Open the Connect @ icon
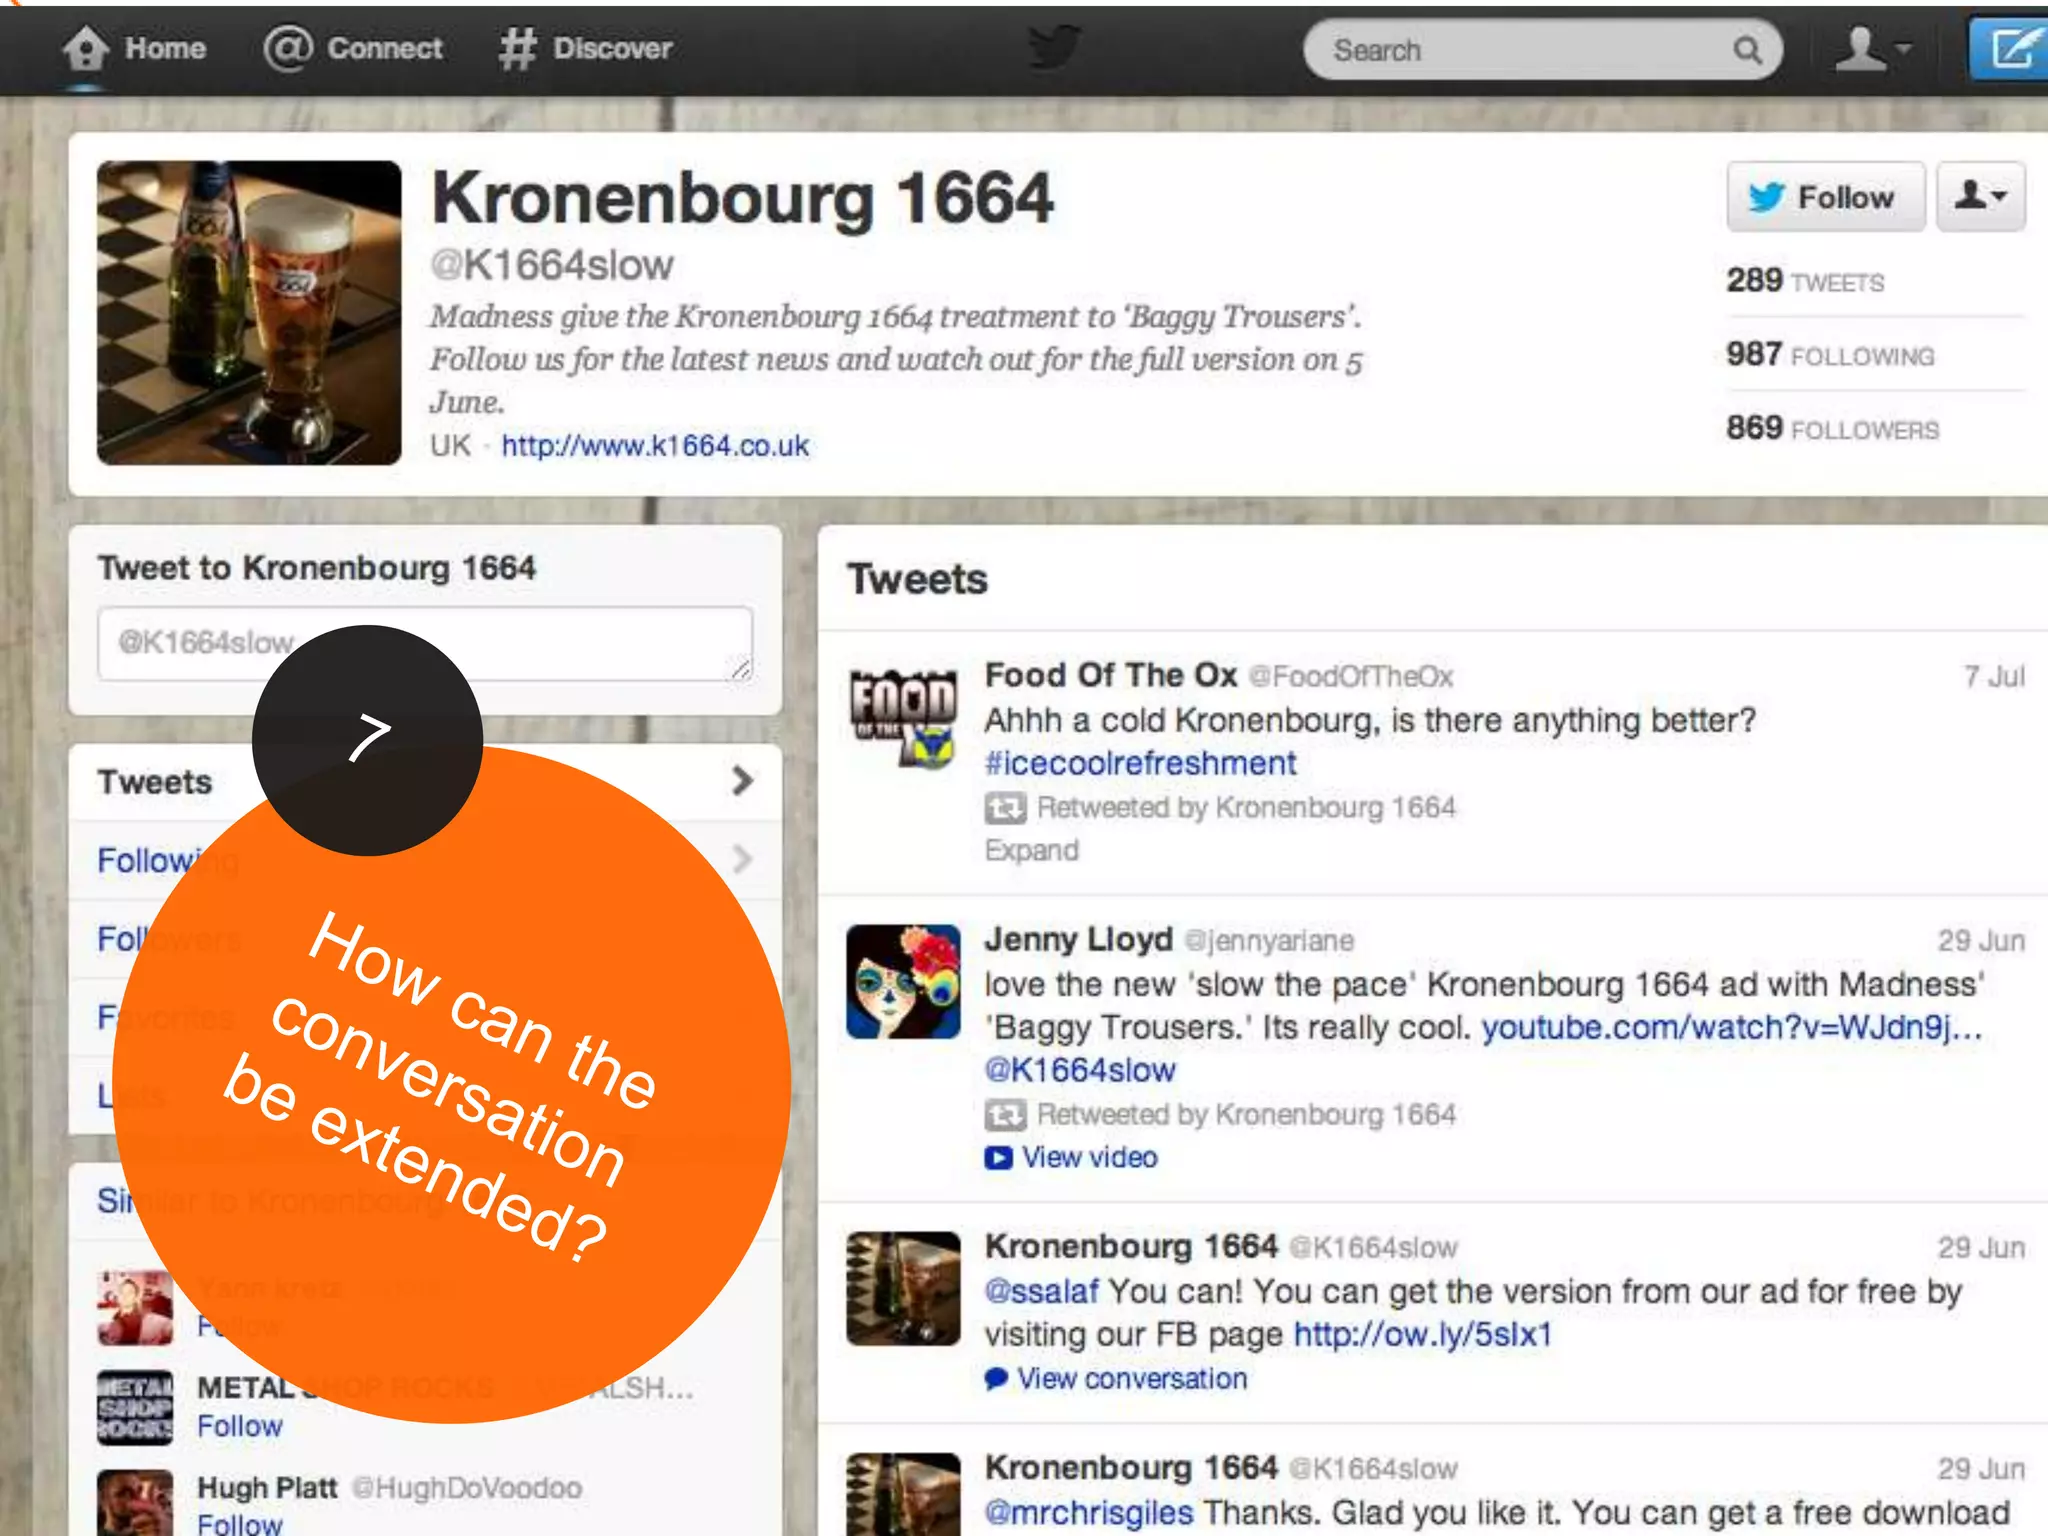Image resolution: width=2048 pixels, height=1536 pixels. coord(288,48)
